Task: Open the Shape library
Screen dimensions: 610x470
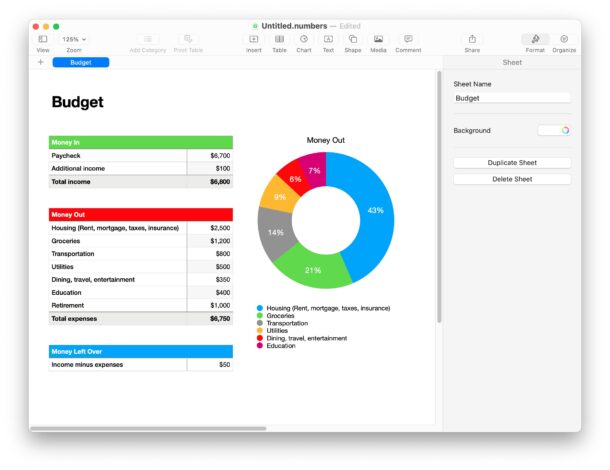Action: click(353, 39)
